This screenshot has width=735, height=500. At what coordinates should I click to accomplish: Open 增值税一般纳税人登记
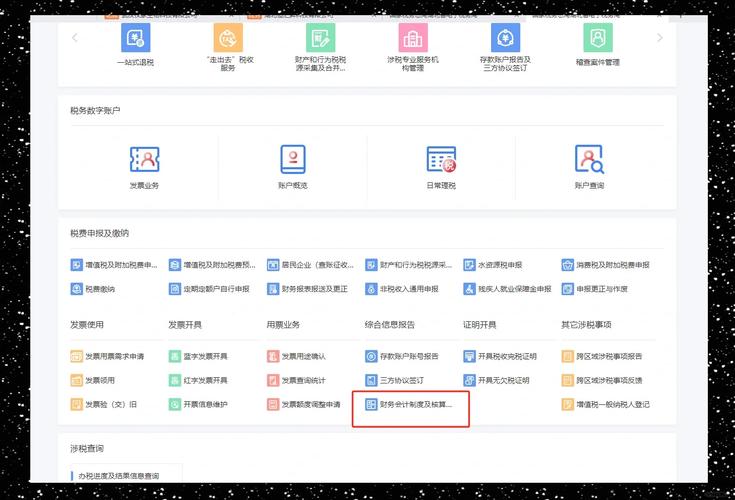tap(606, 404)
